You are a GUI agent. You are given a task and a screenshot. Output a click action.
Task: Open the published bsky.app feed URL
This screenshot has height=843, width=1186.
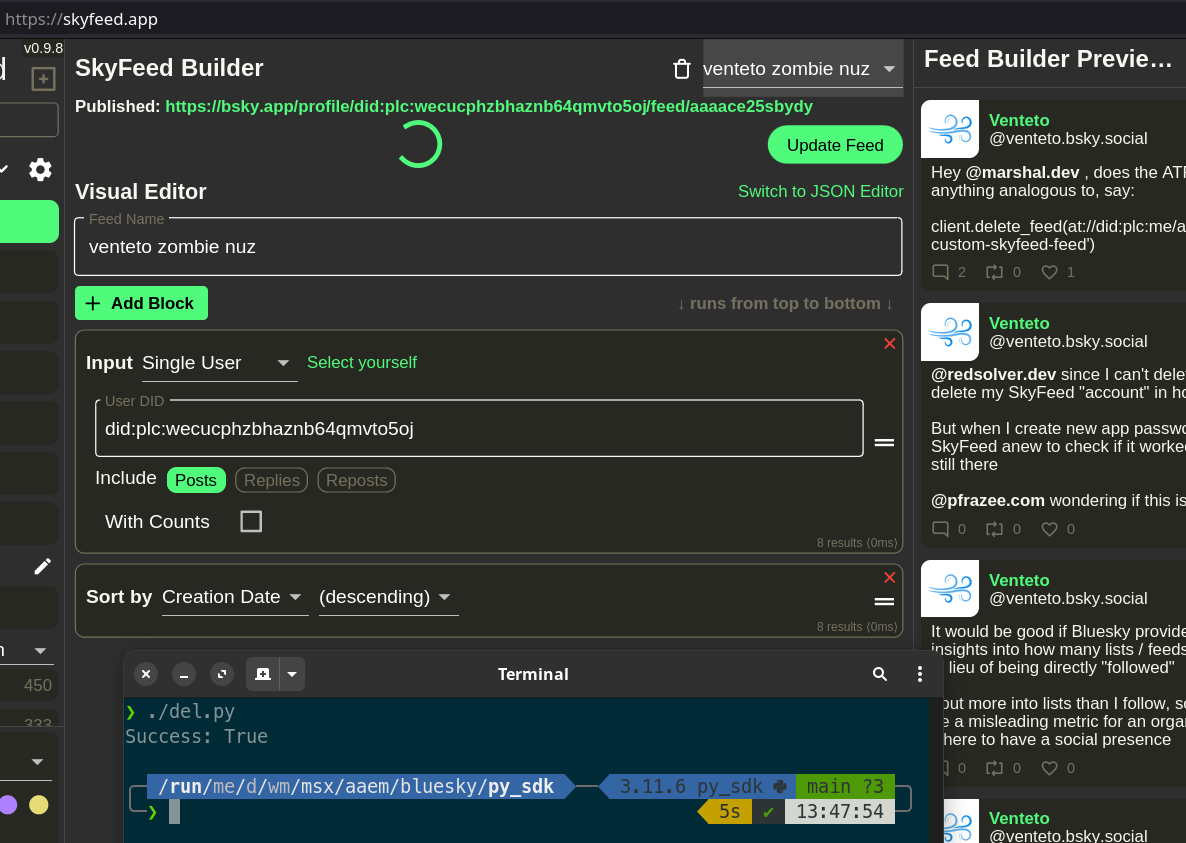[489, 107]
